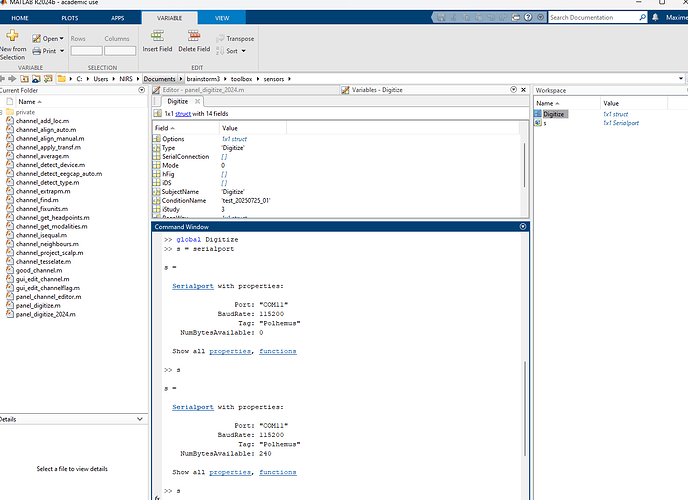Click the toolbox path segment
This screenshot has height=500, width=688.
(241, 79)
